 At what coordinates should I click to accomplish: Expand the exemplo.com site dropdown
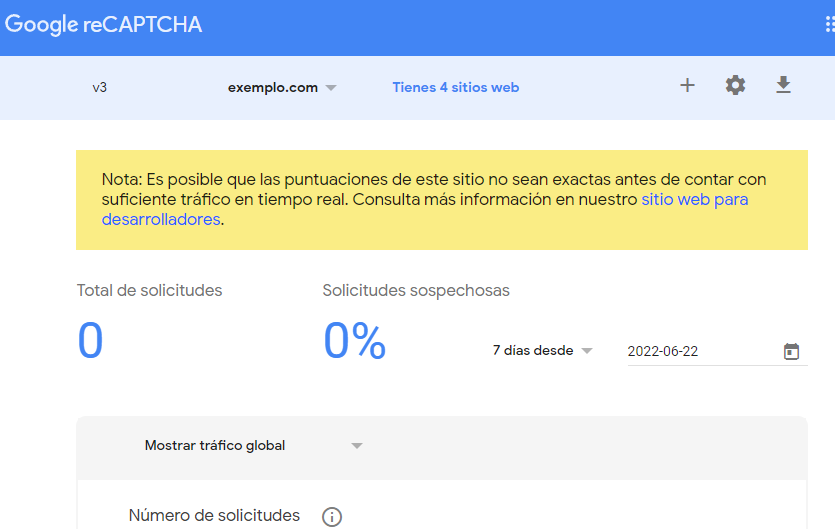click(282, 87)
